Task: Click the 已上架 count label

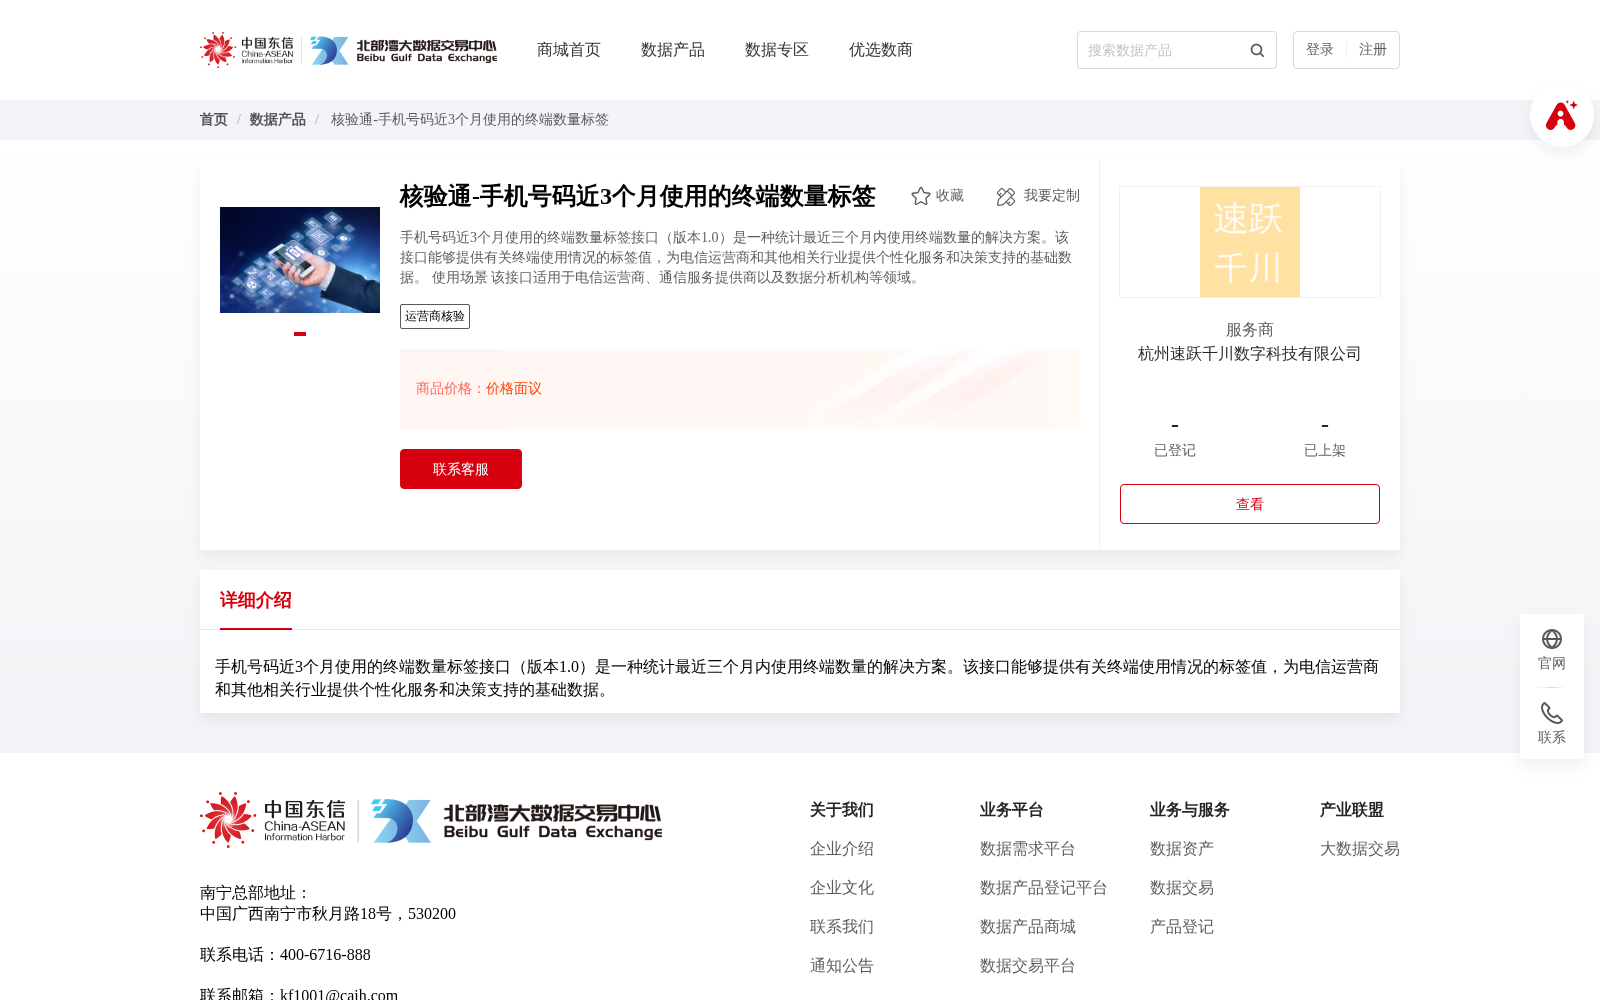Action: click(1325, 451)
